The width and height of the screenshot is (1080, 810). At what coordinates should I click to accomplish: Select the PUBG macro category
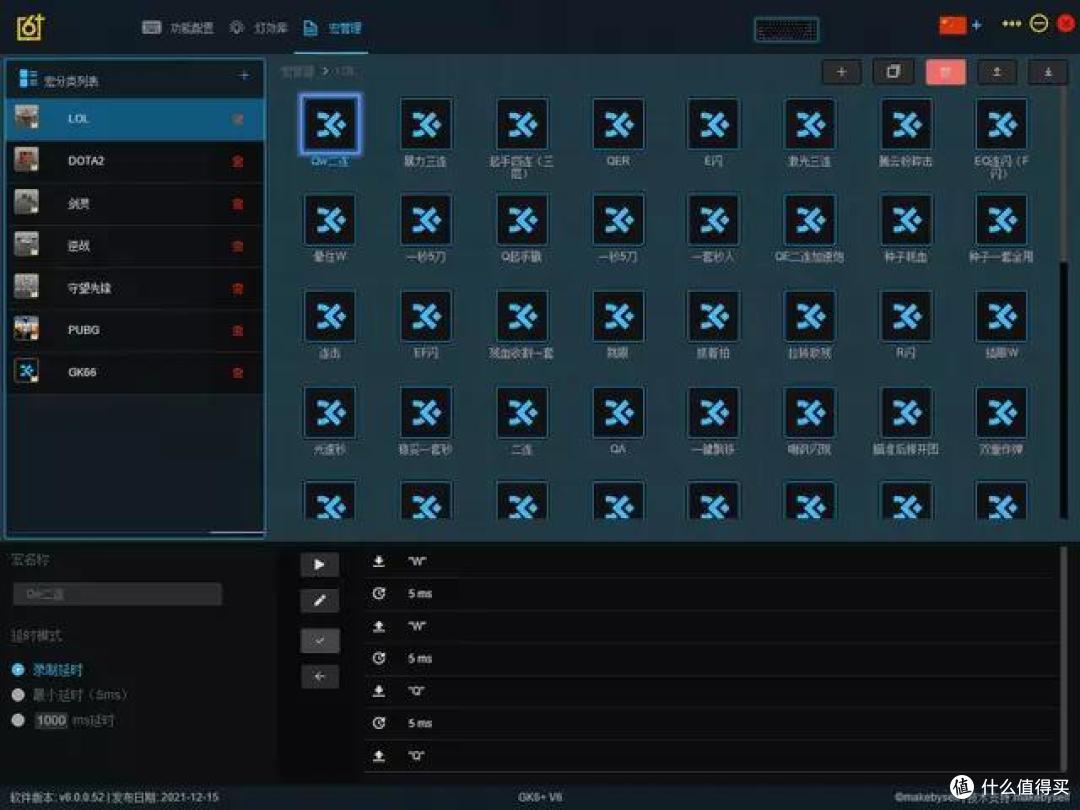tap(135, 330)
